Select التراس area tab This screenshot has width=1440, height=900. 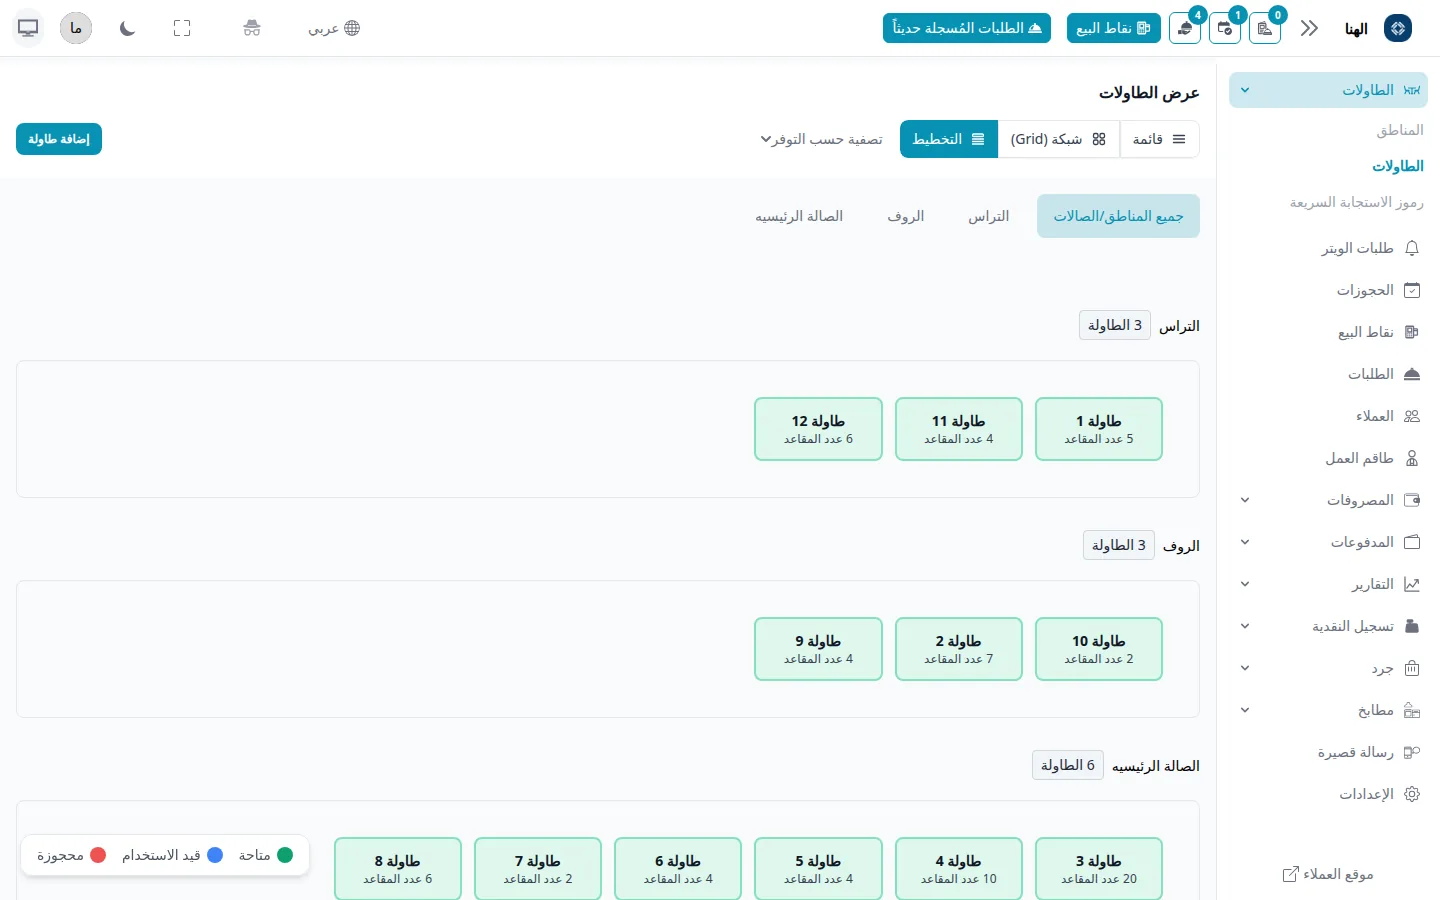coord(989,216)
